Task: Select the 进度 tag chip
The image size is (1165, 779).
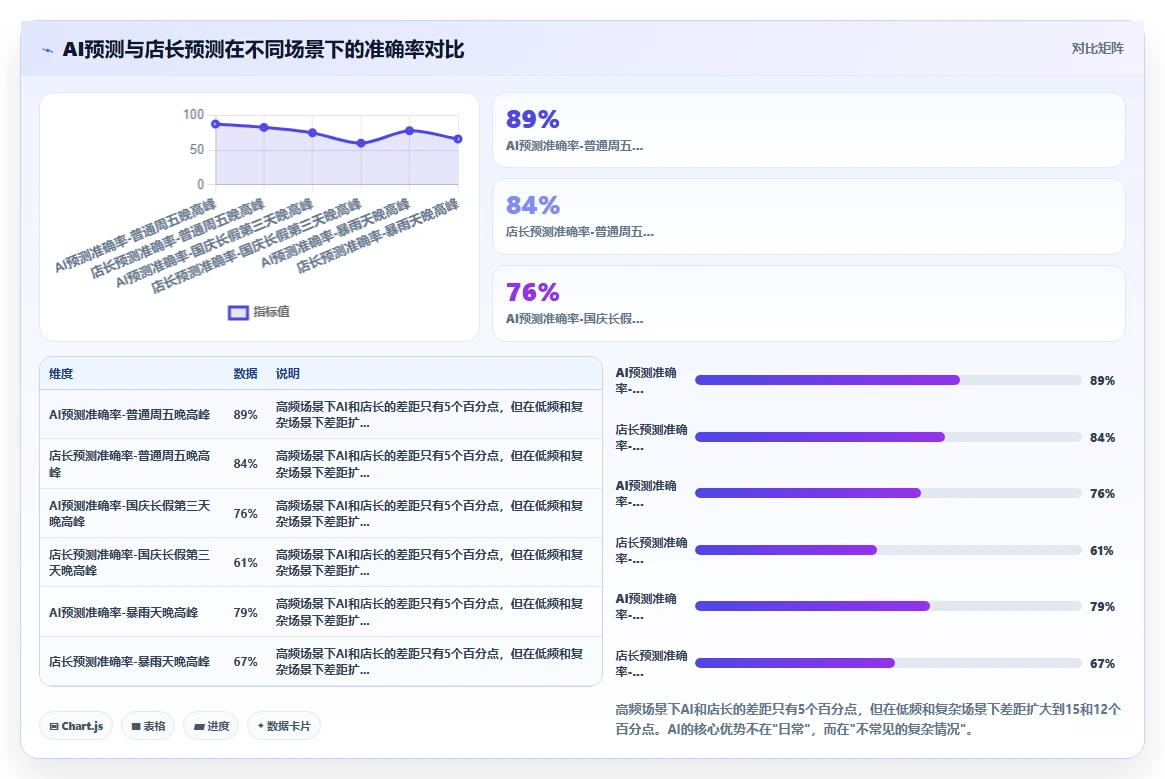Action: pyautogui.click(x=211, y=726)
